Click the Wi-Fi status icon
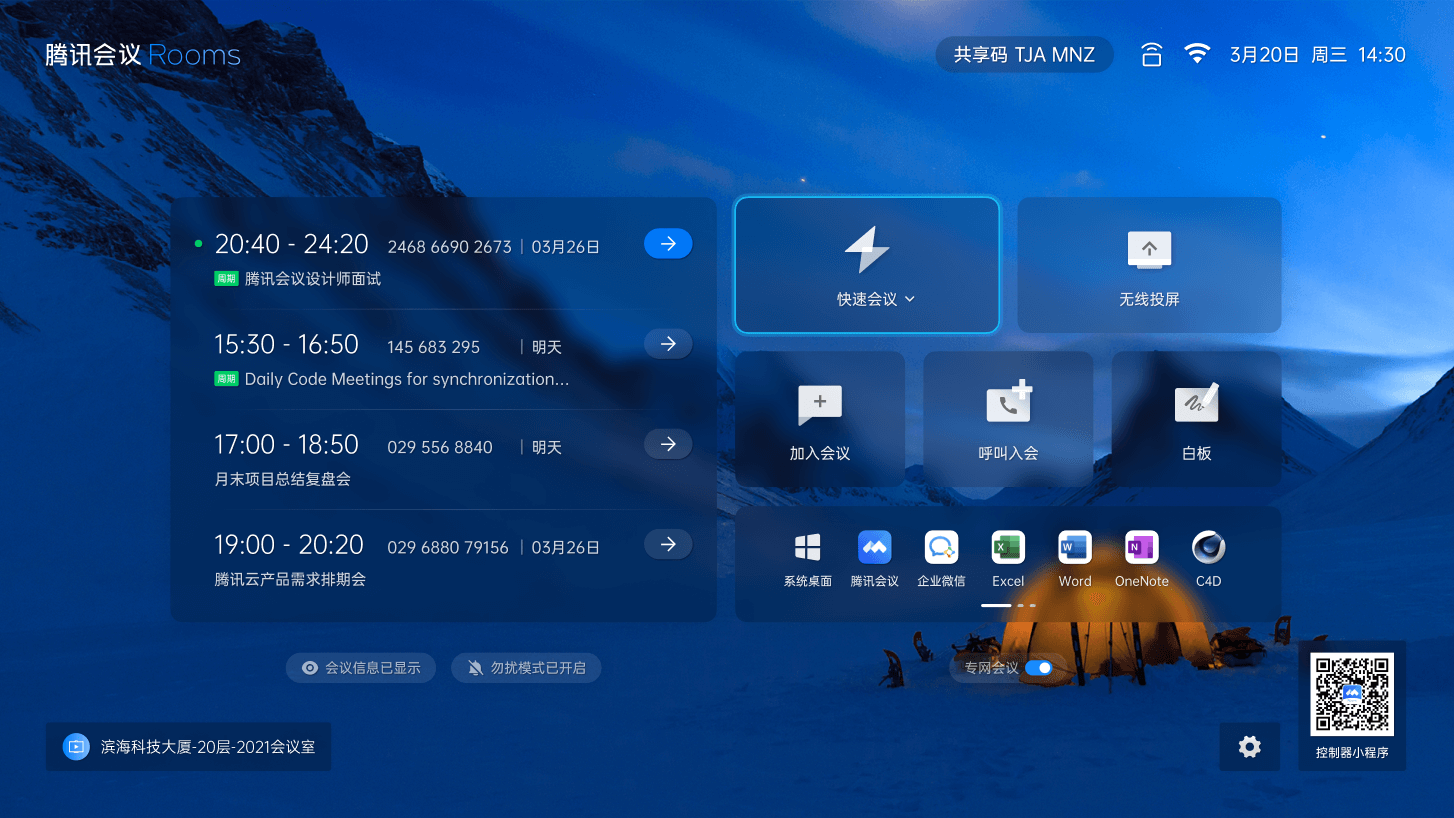This screenshot has height=818, width=1454. click(x=1197, y=55)
